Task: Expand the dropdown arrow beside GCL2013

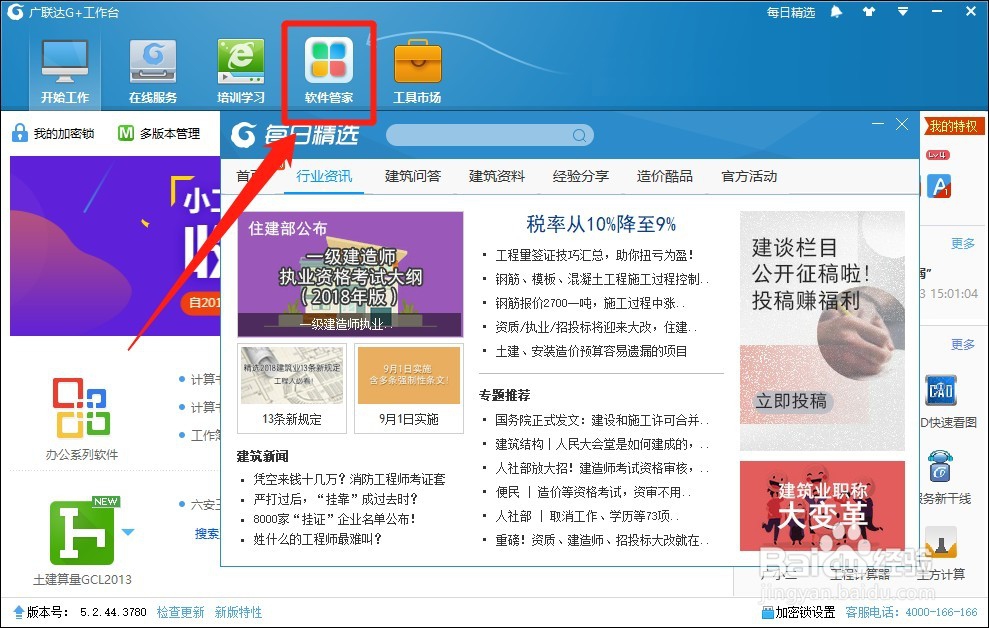Action: click(128, 532)
